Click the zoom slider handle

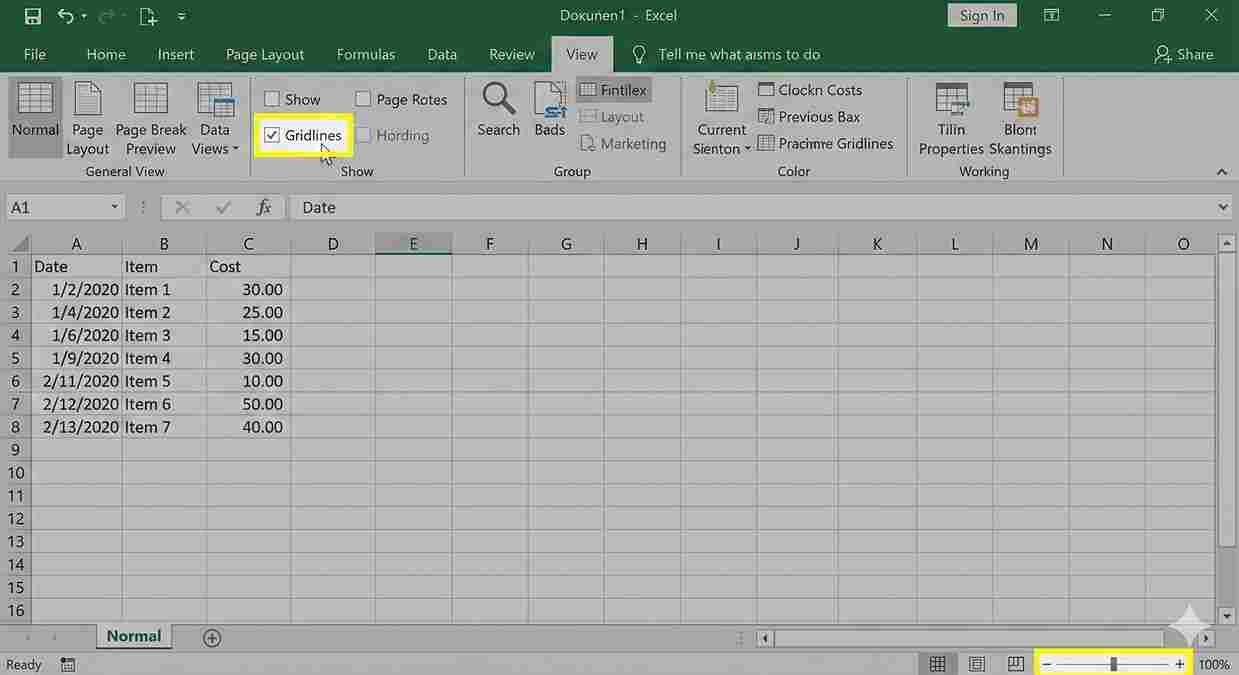click(x=1113, y=664)
